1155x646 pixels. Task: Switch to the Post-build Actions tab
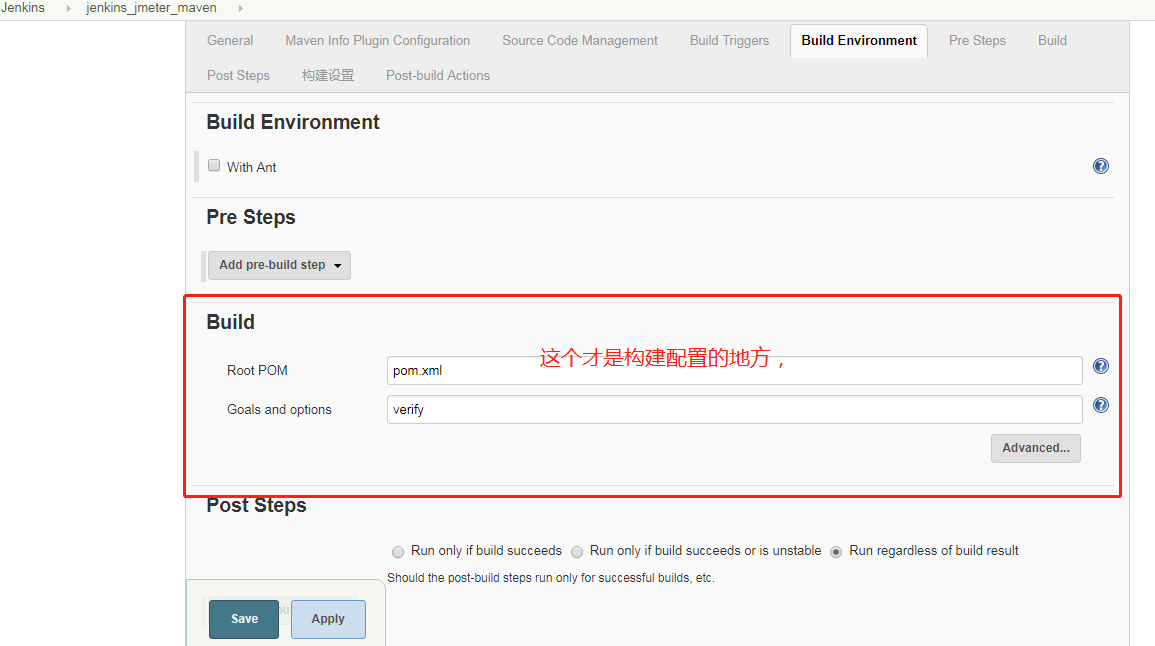437,75
